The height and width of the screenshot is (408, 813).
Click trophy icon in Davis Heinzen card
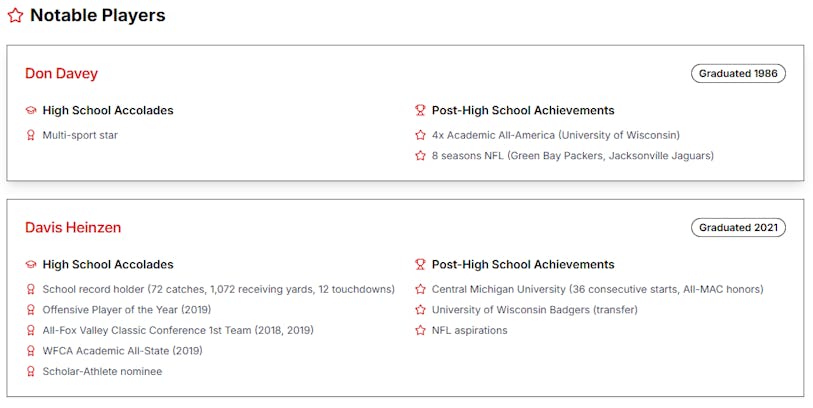[x=420, y=265]
